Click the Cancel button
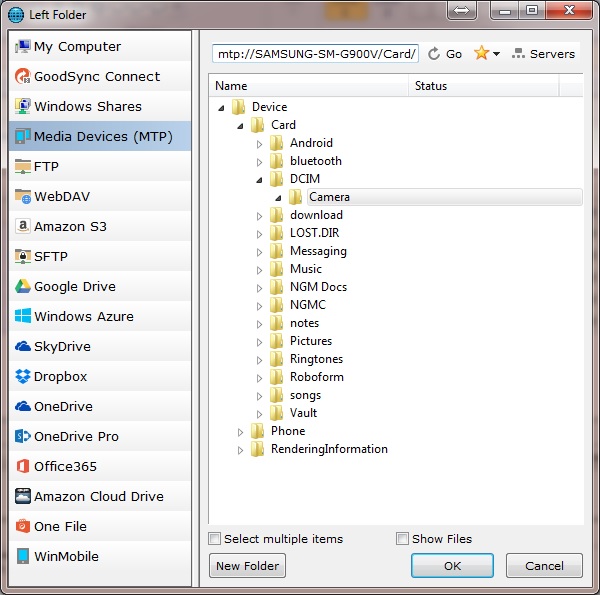The height and width of the screenshot is (595, 600). [x=544, y=566]
